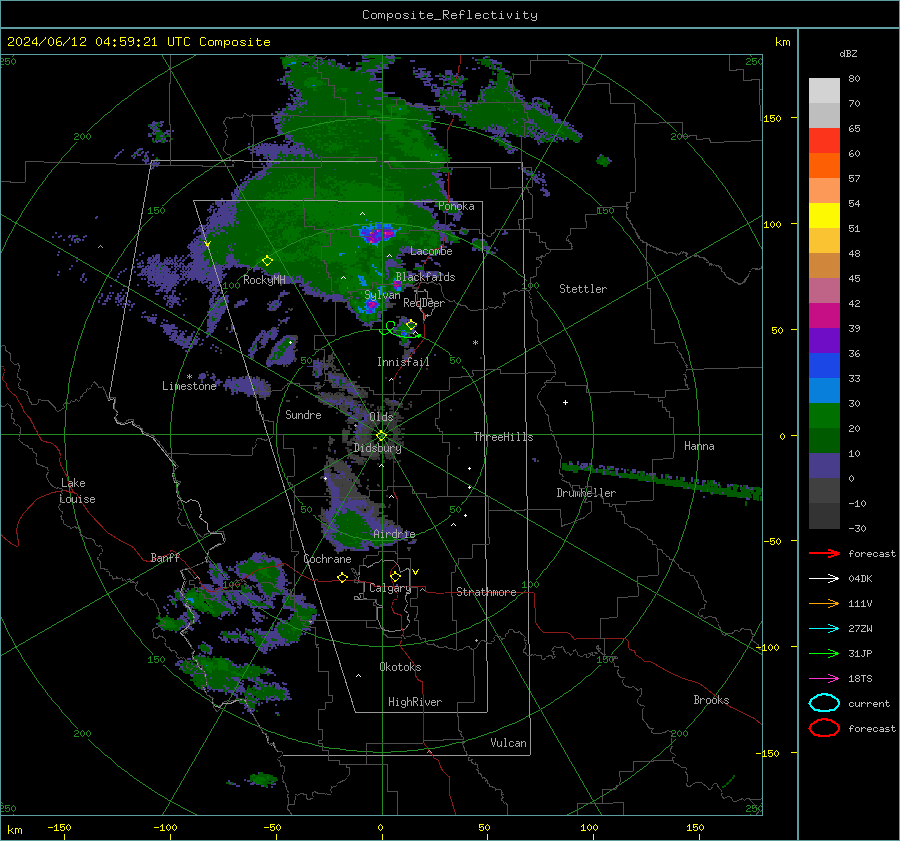Click the yellow radar site marker near Didsbury

[381, 436]
